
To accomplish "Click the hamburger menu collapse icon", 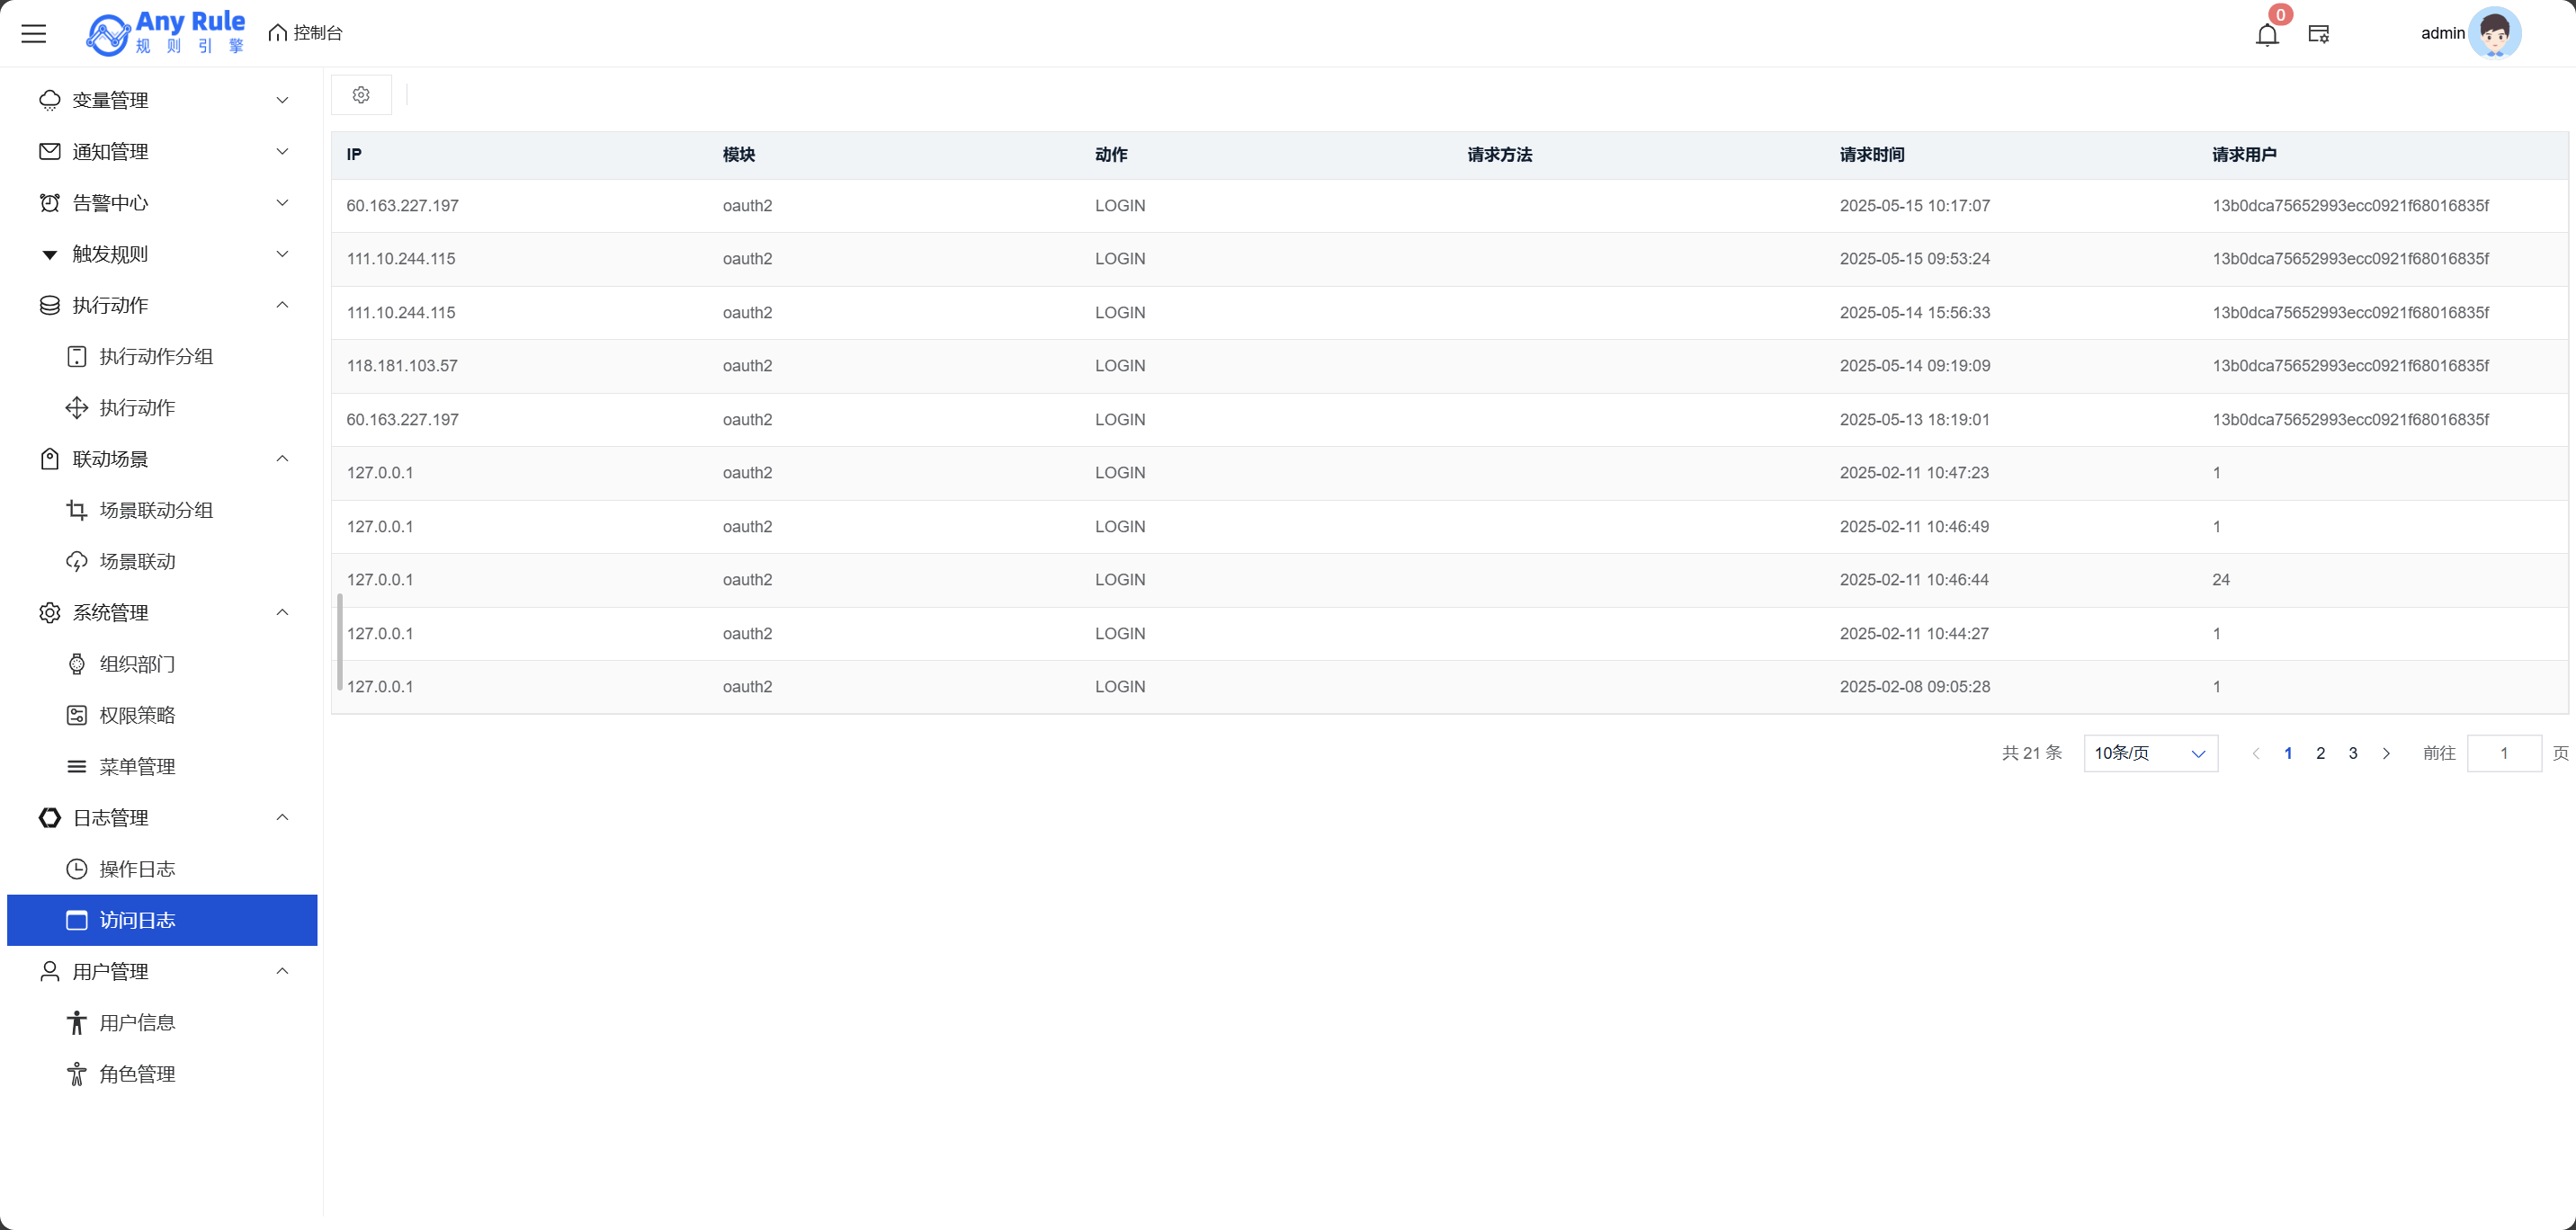I will click(34, 33).
